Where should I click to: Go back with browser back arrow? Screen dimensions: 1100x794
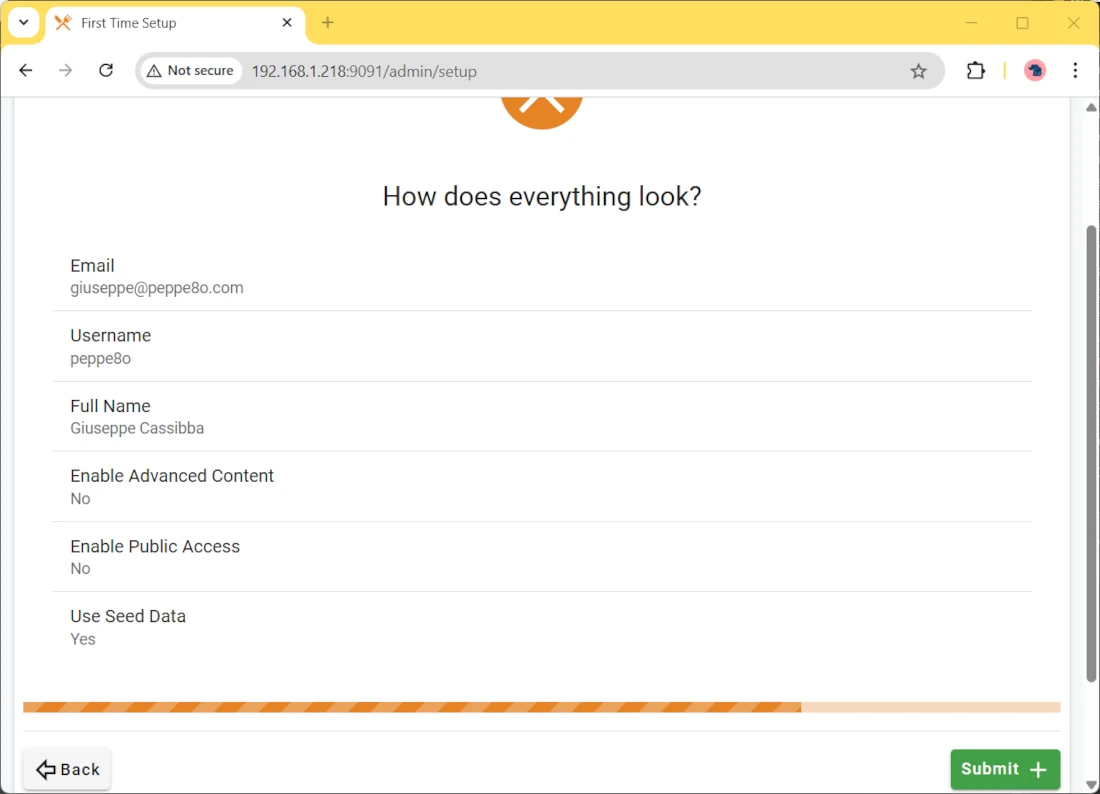[x=26, y=70]
